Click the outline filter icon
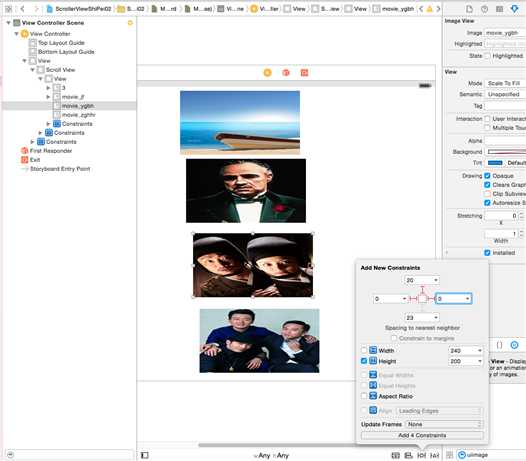 click(10, 455)
